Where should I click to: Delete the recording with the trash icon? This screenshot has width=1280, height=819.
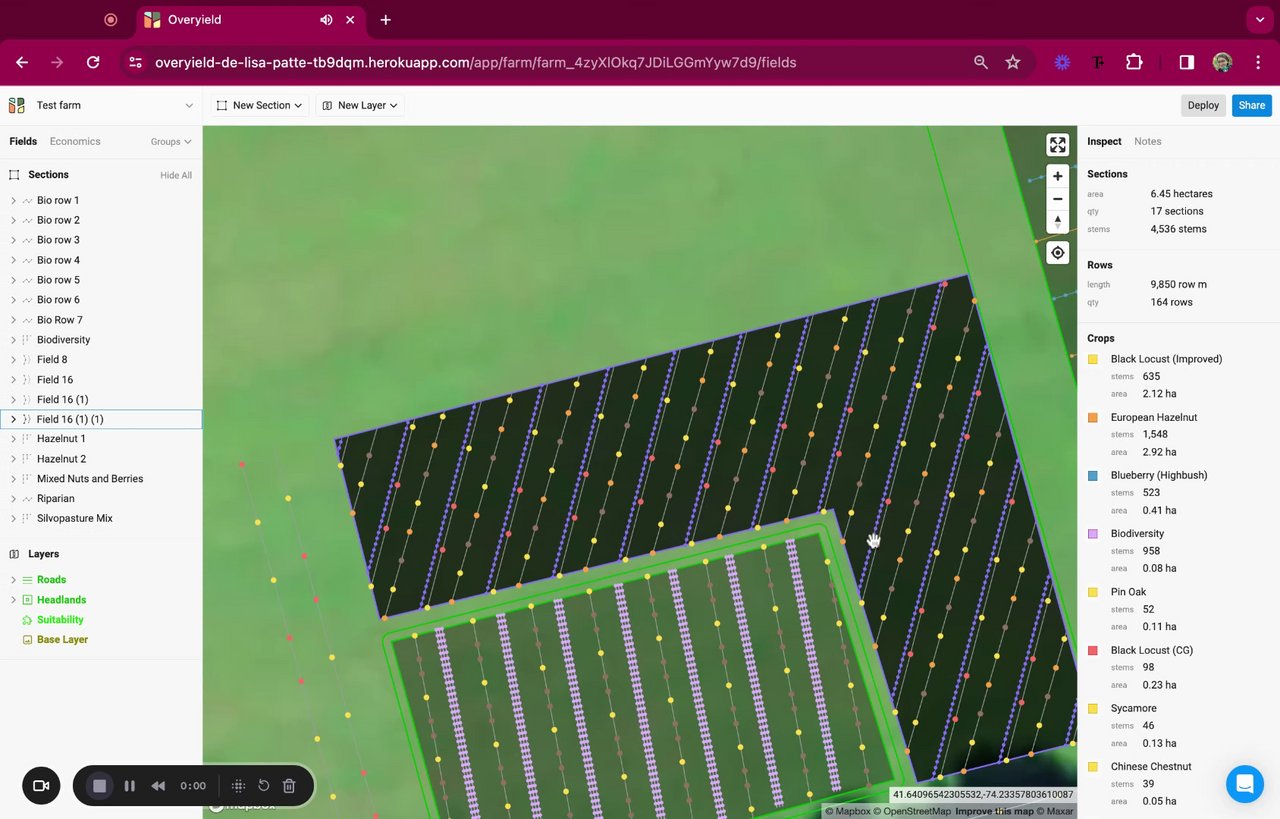click(289, 786)
